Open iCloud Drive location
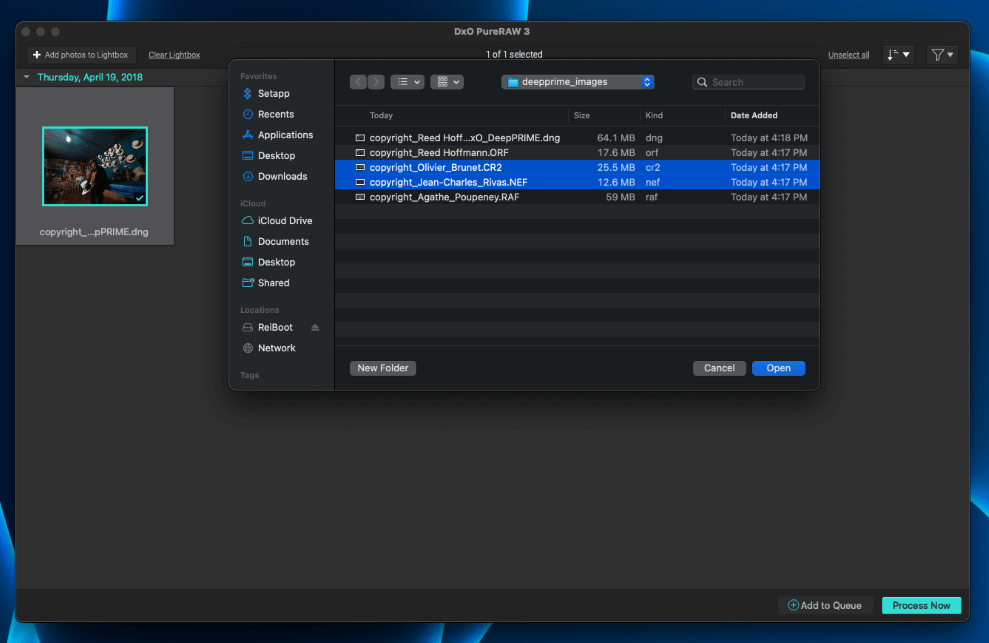Screen dimensions: 989x643 click(x=284, y=221)
